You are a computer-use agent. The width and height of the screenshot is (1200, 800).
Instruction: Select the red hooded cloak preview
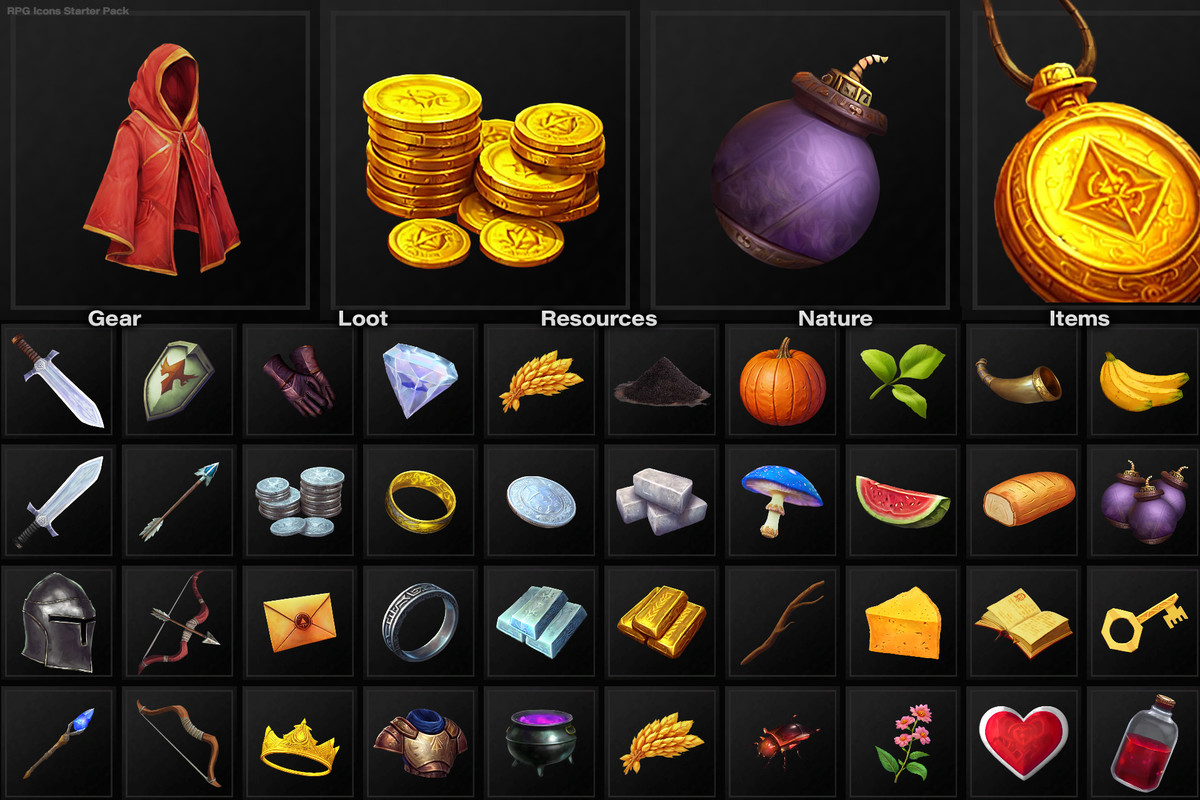[162, 160]
